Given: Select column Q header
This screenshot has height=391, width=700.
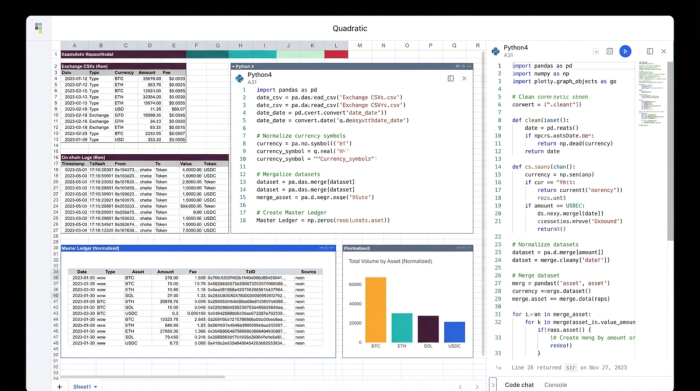Looking at the screenshot, I should [454, 46].
